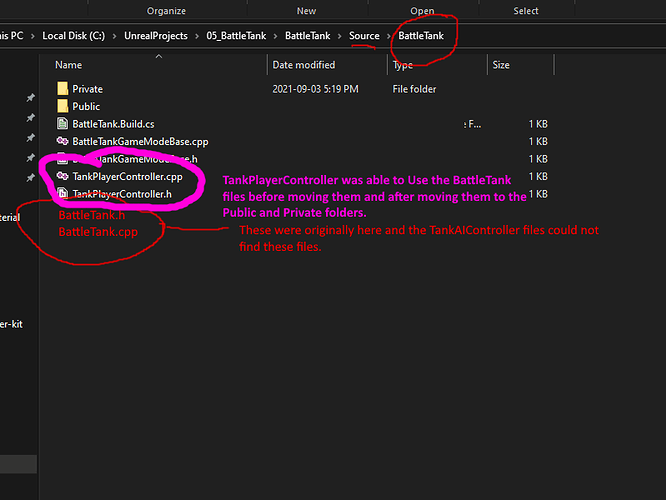Open the Open ribbon group
This screenshot has height=500, width=666.
pos(422,11)
